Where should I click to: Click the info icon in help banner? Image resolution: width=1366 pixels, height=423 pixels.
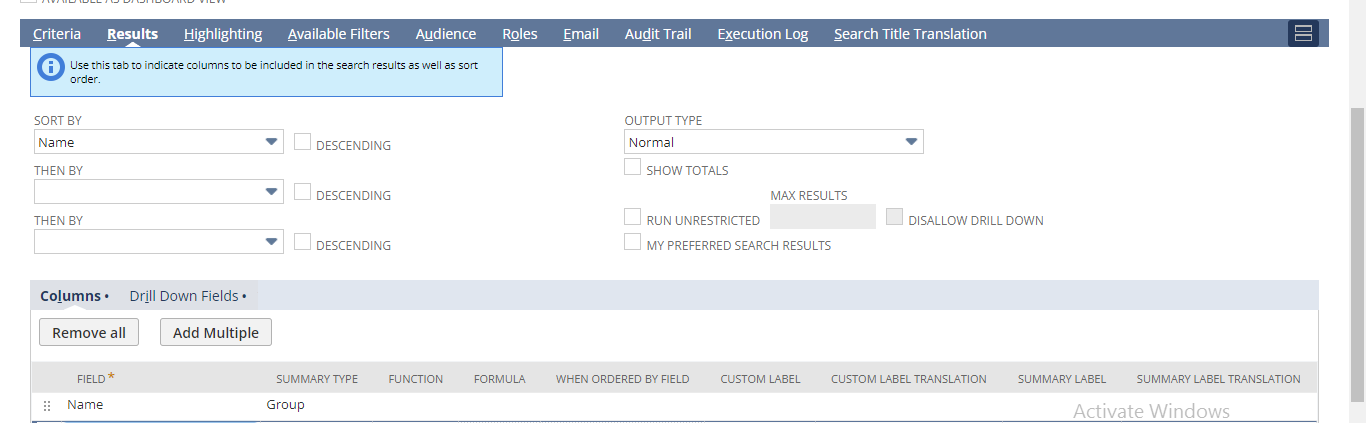[x=50, y=68]
